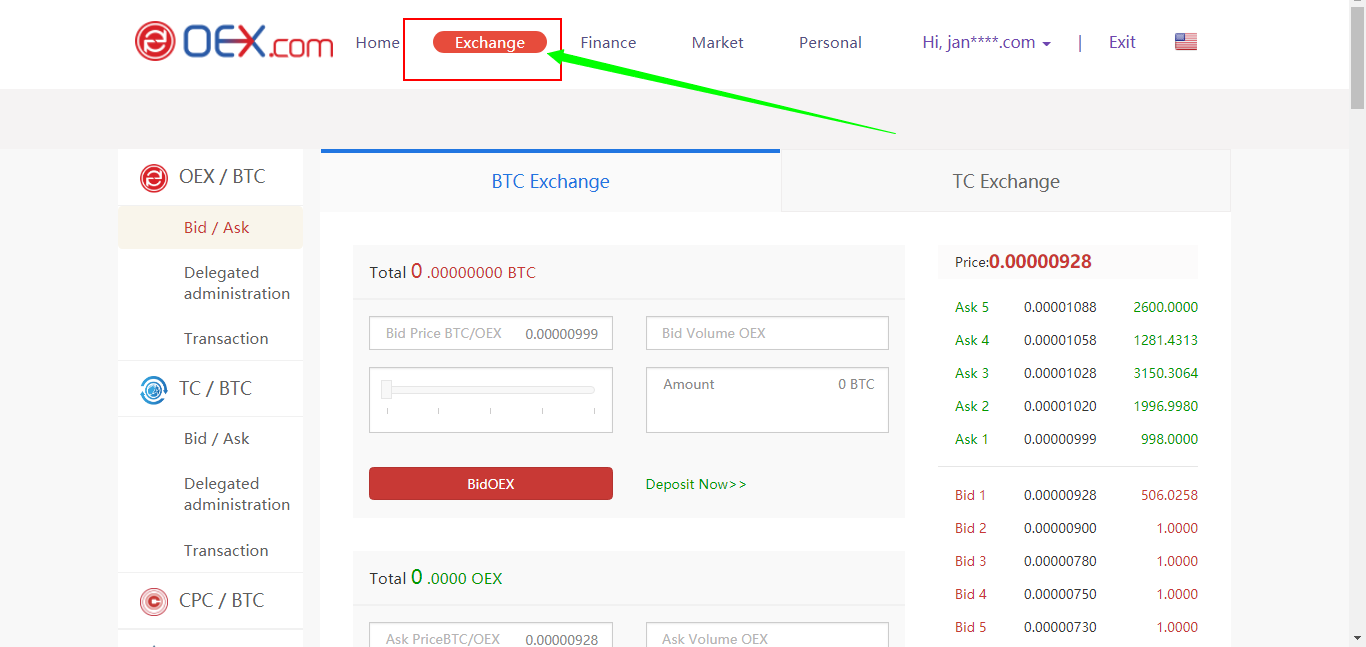Select the Ask 5 price 0.00001088
The image size is (1366, 647).
point(1060,307)
